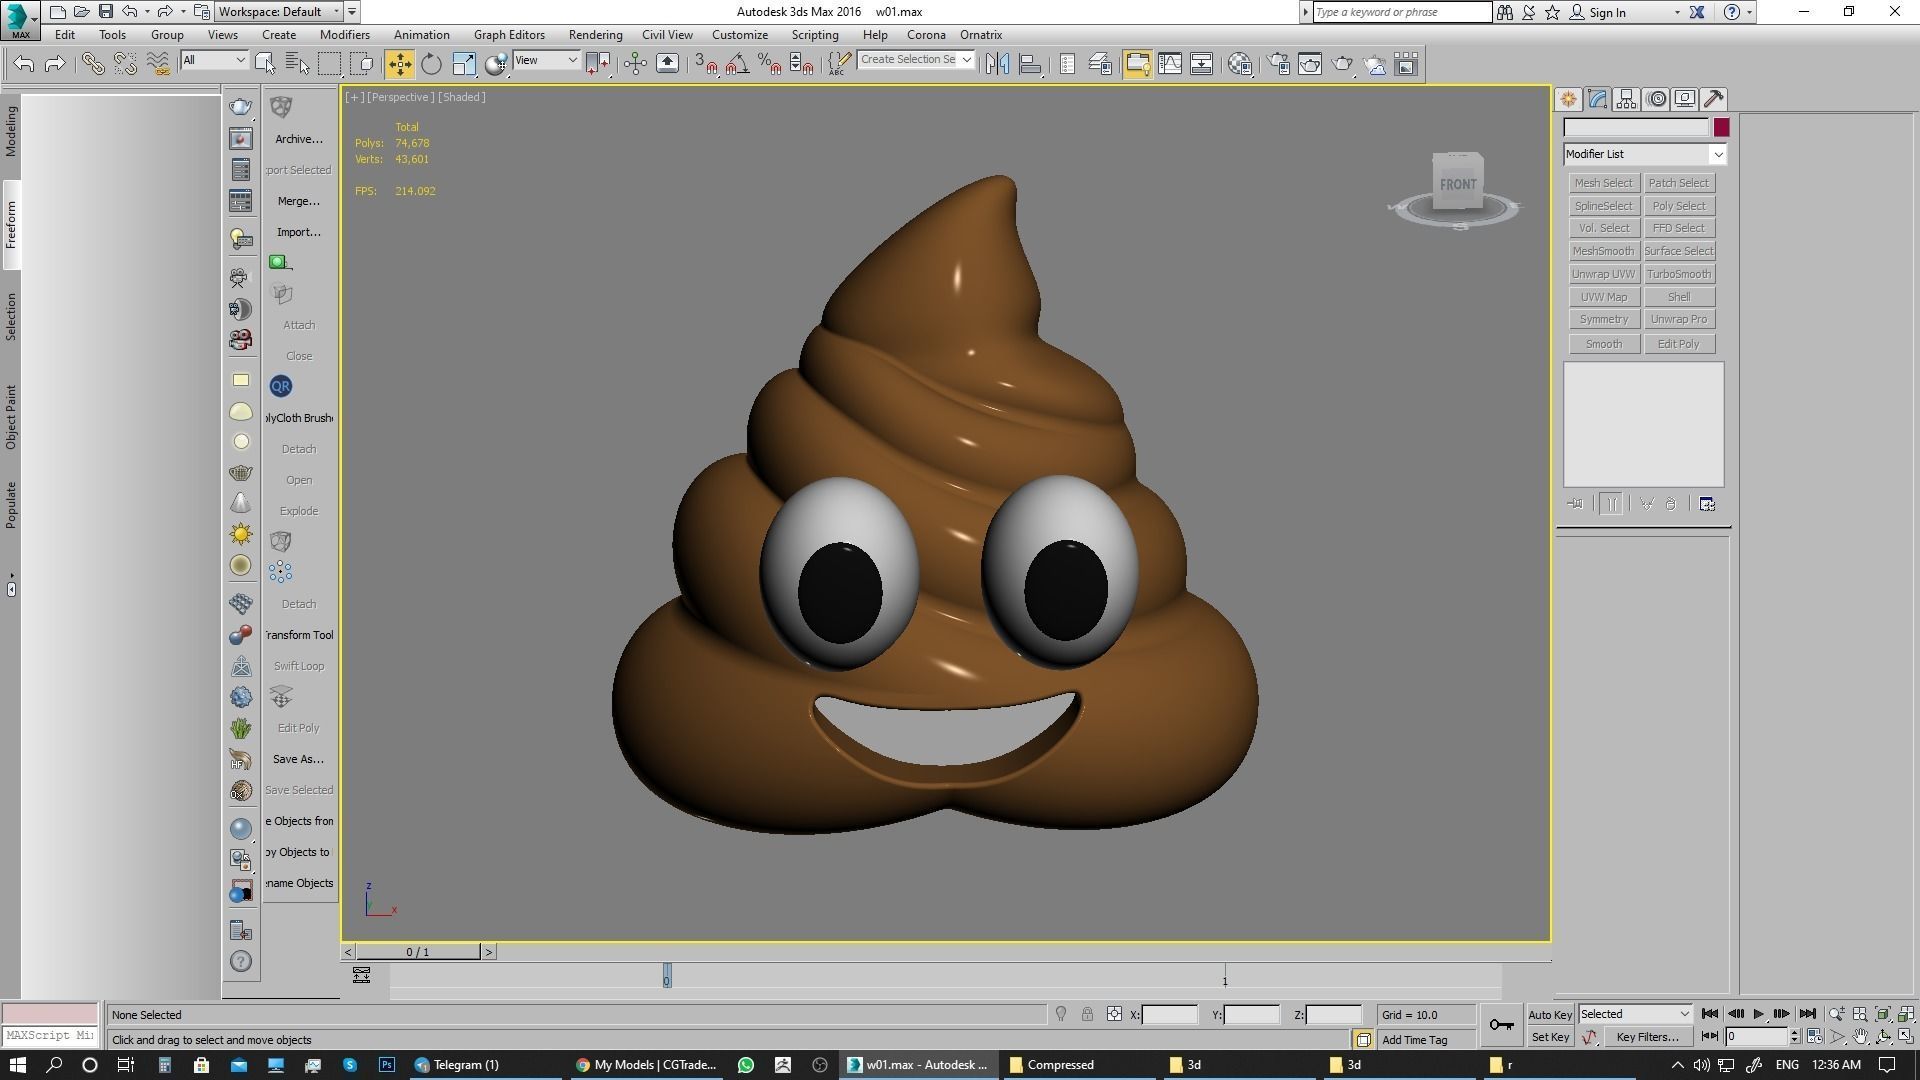Click the Align tool icon
This screenshot has width=1920, height=1080.
pos(1030,64)
